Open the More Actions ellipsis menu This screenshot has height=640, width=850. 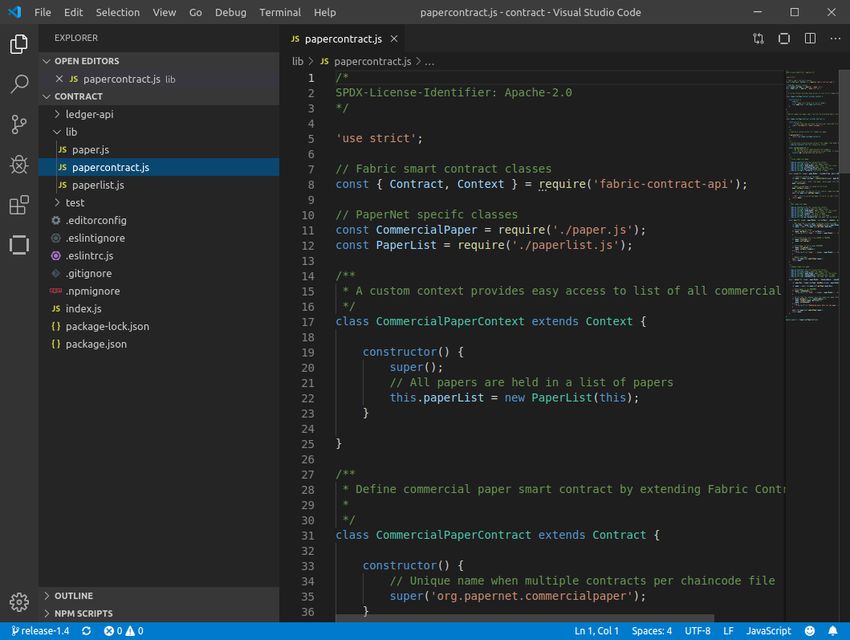(x=835, y=38)
